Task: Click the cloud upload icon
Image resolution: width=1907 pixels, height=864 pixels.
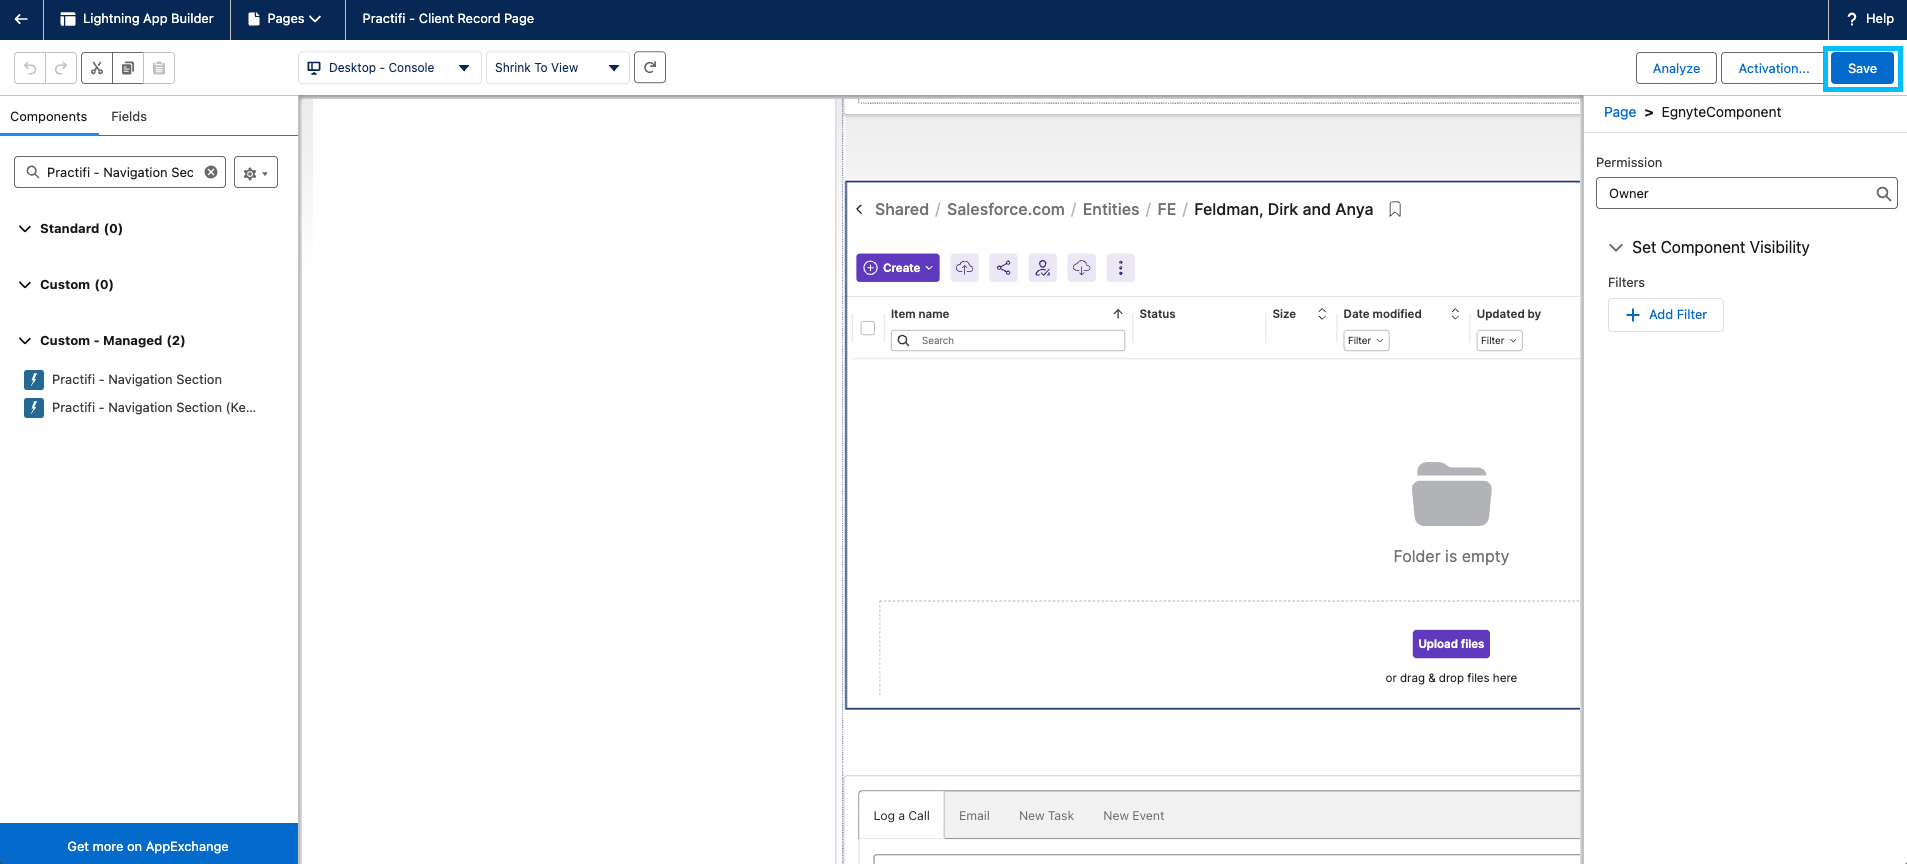Action: click(964, 268)
